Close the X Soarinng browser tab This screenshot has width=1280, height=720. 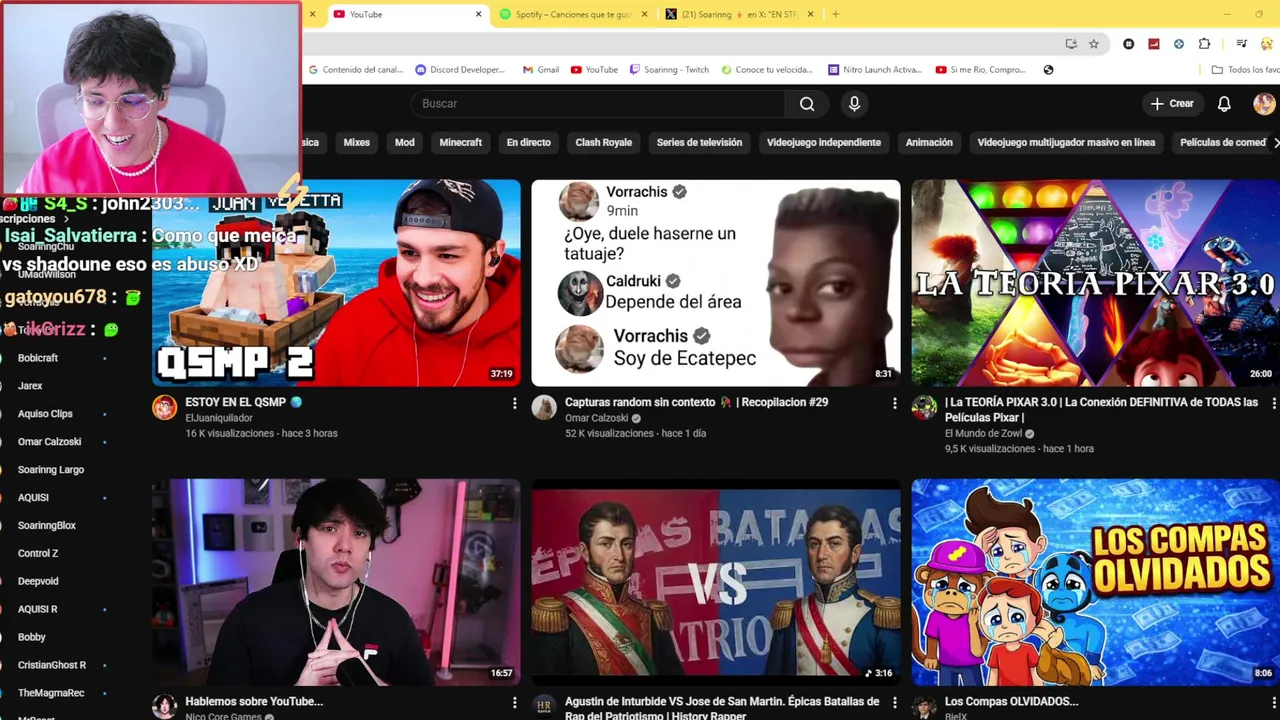pyautogui.click(x=810, y=14)
